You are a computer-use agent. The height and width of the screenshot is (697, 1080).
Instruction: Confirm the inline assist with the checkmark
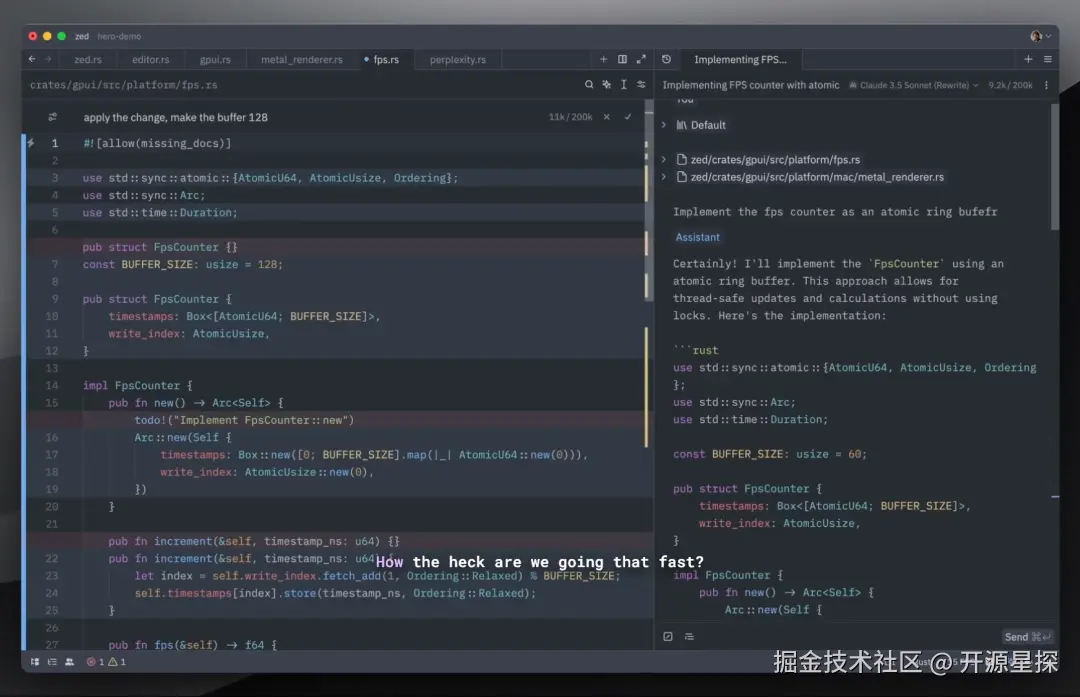pos(627,117)
